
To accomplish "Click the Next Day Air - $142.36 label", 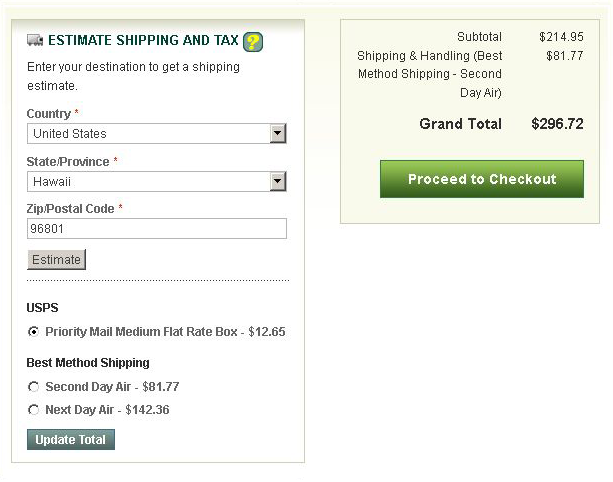I will click(x=107, y=410).
